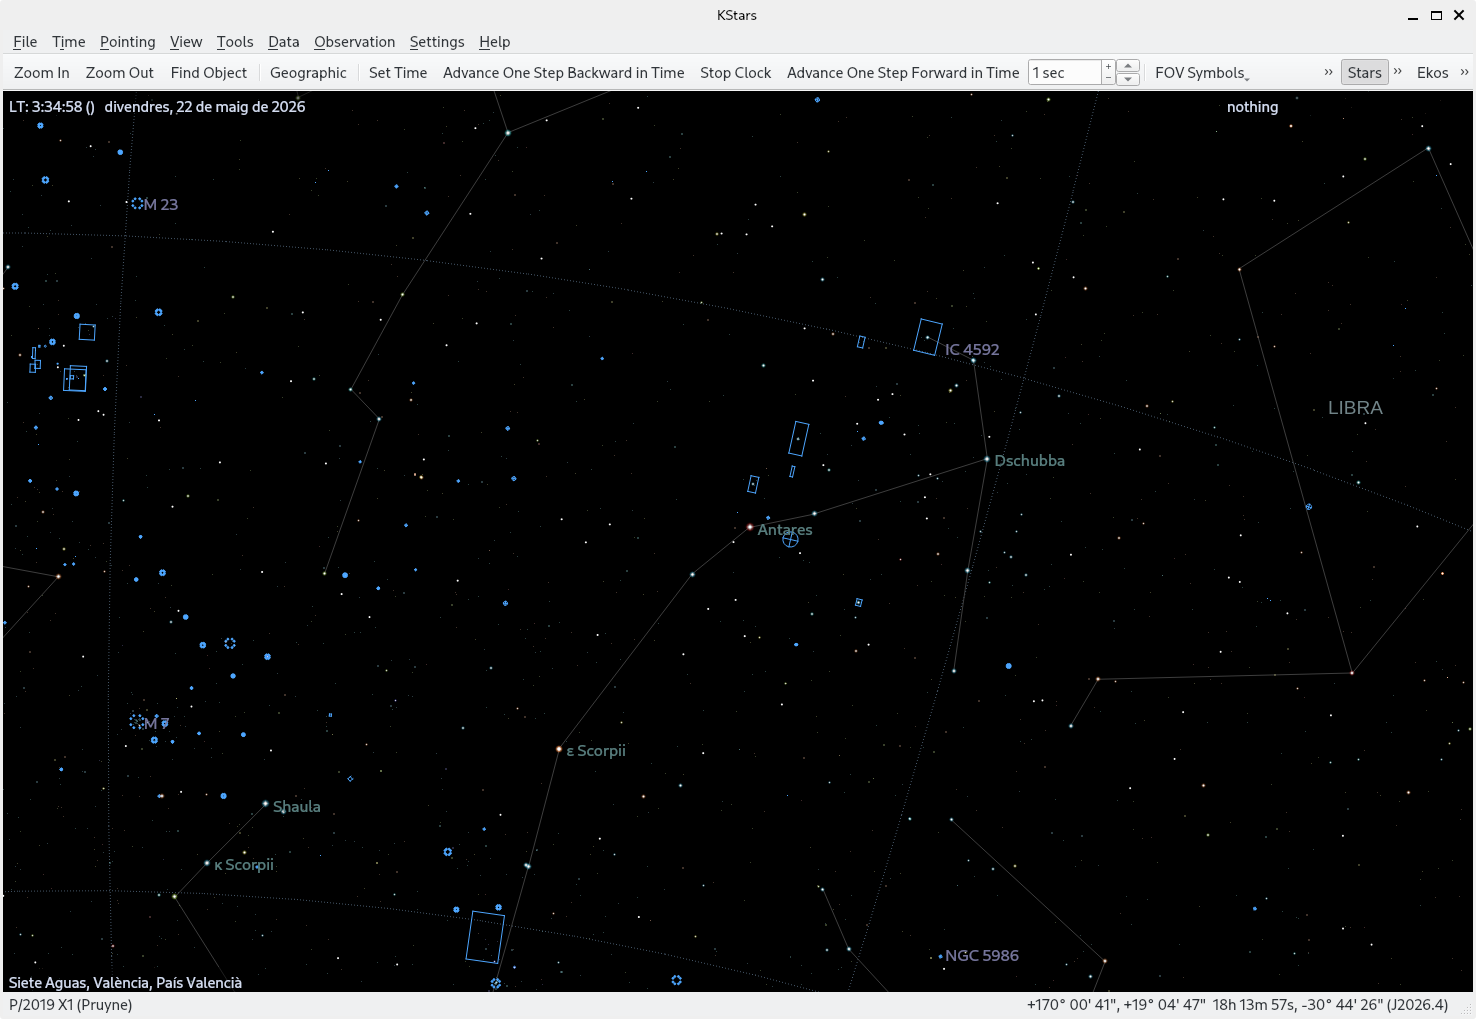
Task: Click the LT 3:34:58 date info text
Action: pyautogui.click(x=157, y=107)
